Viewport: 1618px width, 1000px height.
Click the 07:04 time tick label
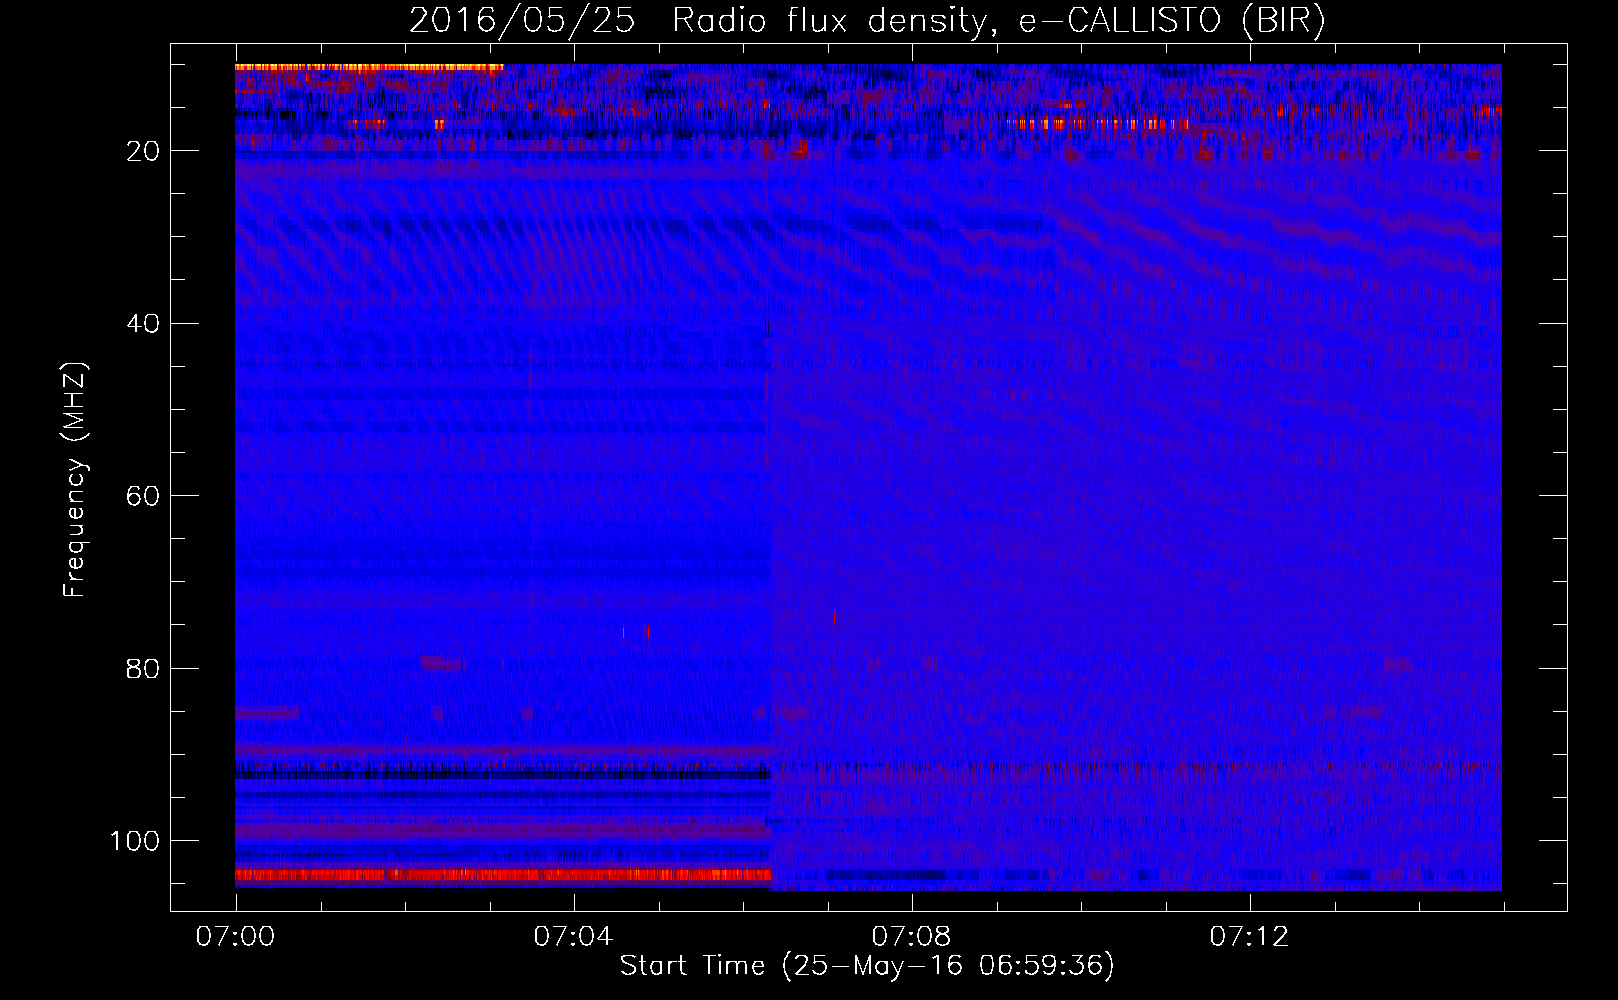[573, 937]
